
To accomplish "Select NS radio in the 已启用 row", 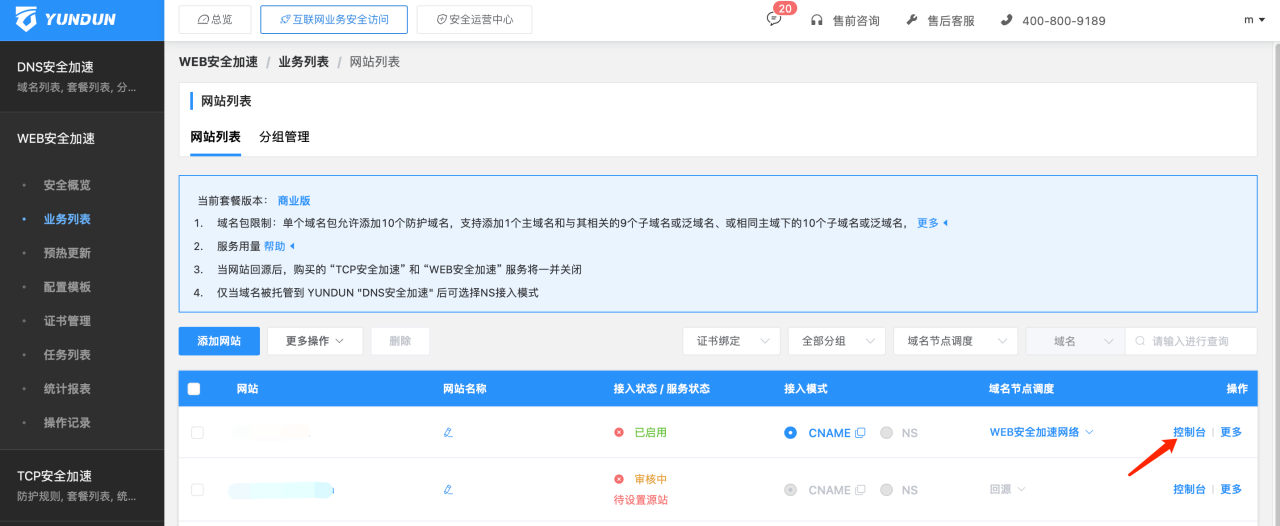I will (887, 433).
